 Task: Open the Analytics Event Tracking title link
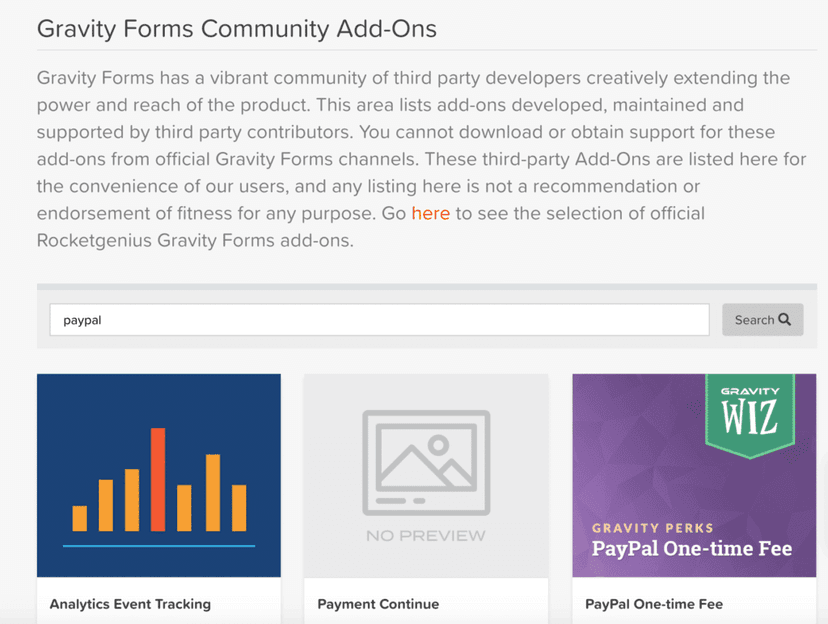click(x=130, y=604)
